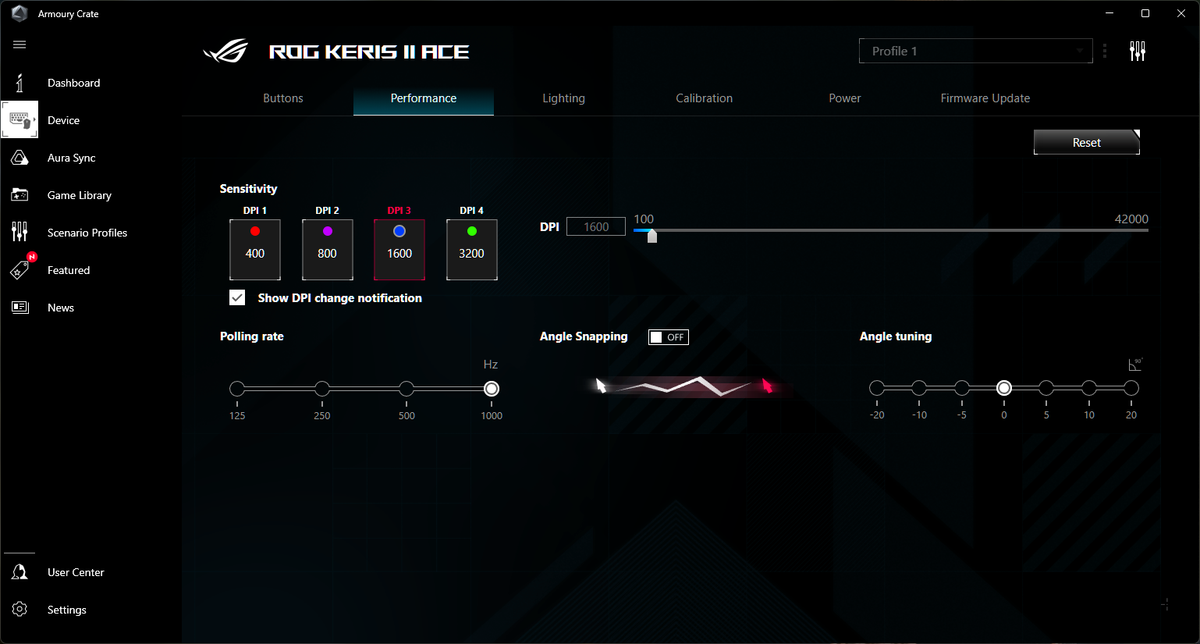The width and height of the screenshot is (1200, 644).
Task: Select the DPI 1 preset of 400
Action: pyautogui.click(x=255, y=250)
